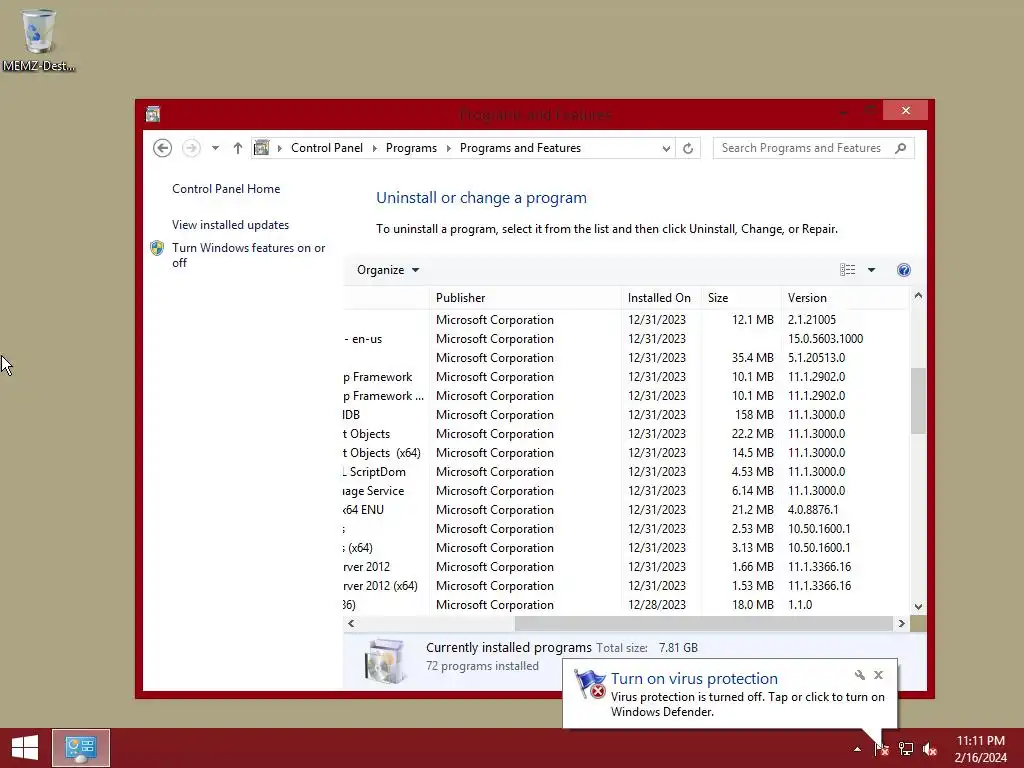
Task: Open the address bar history dropdown
Action: pyautogui.click(x=665, y=148)
